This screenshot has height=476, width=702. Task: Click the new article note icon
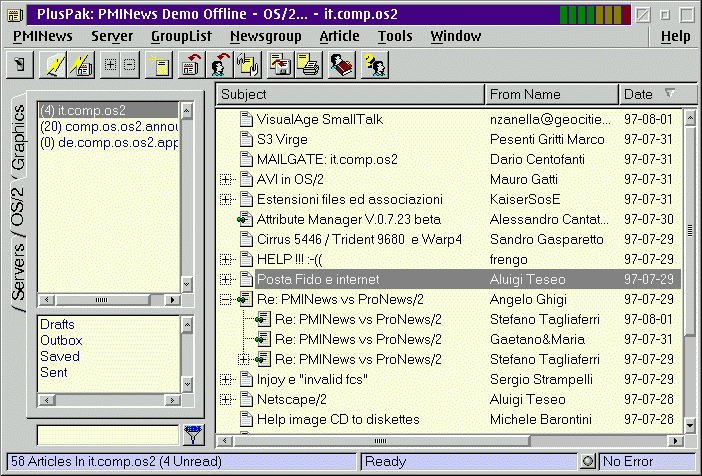pos(158,66)
